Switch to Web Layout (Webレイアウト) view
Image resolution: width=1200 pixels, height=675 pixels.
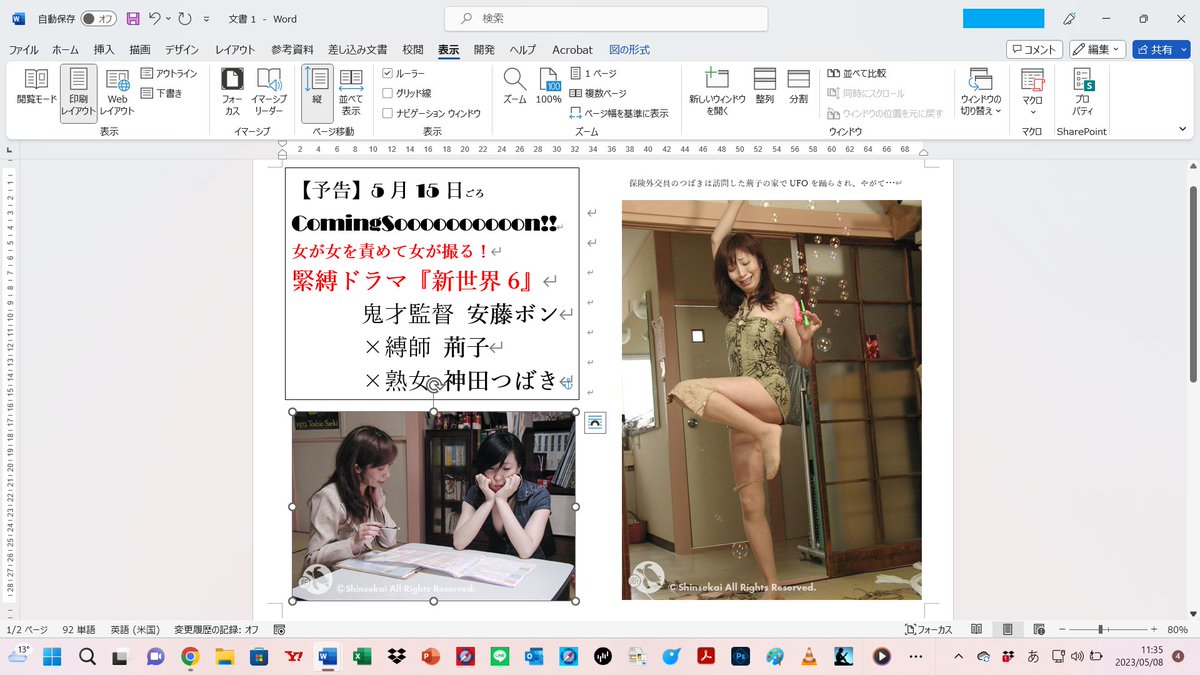(118, 92)
